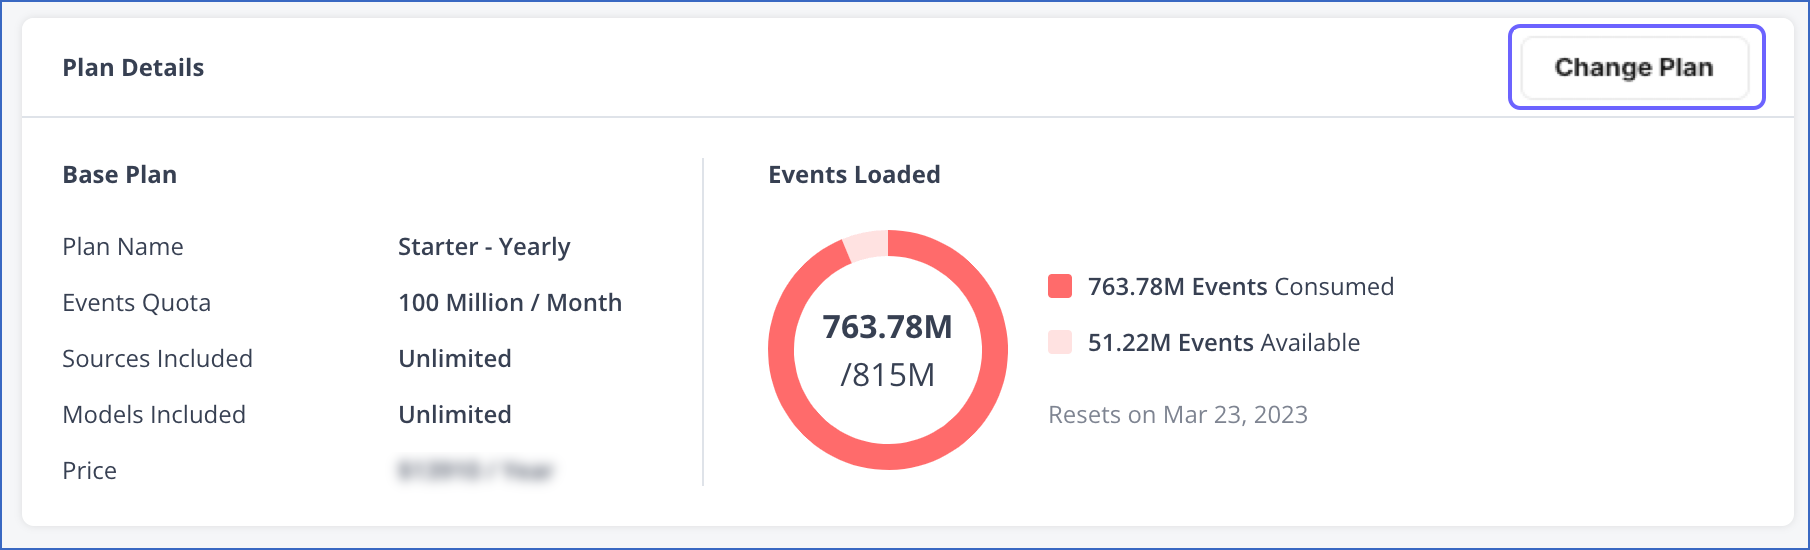Select Unlimited value for Sources Included
The height and width of the screenshot is (550, 1810).
pyautogui.click(x=455, y=358)
